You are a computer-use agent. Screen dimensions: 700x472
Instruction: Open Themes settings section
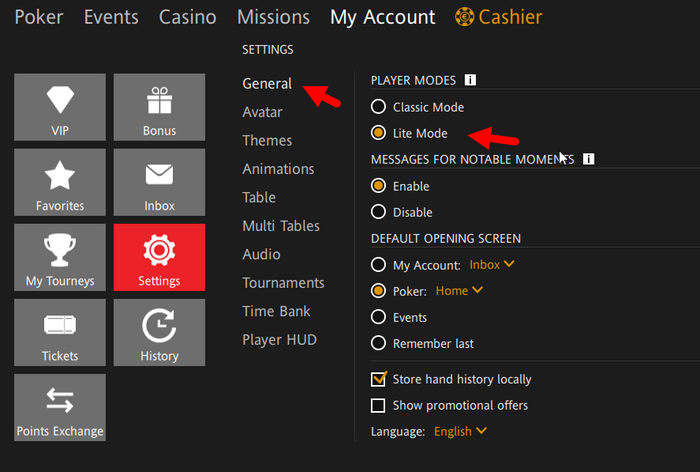pyautogui.click(x=267, y=140)
